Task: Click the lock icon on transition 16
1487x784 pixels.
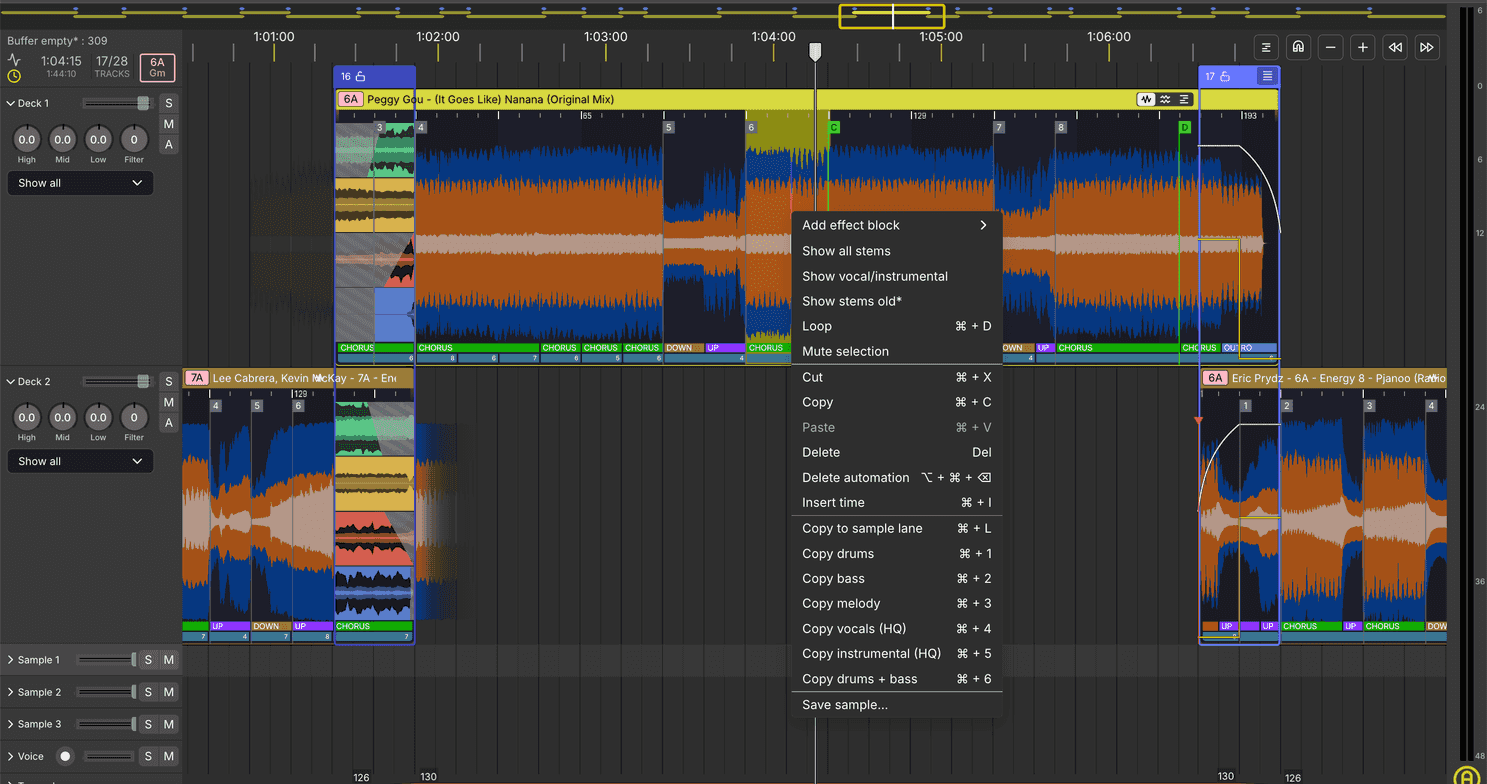Action: tap(361, 76)
